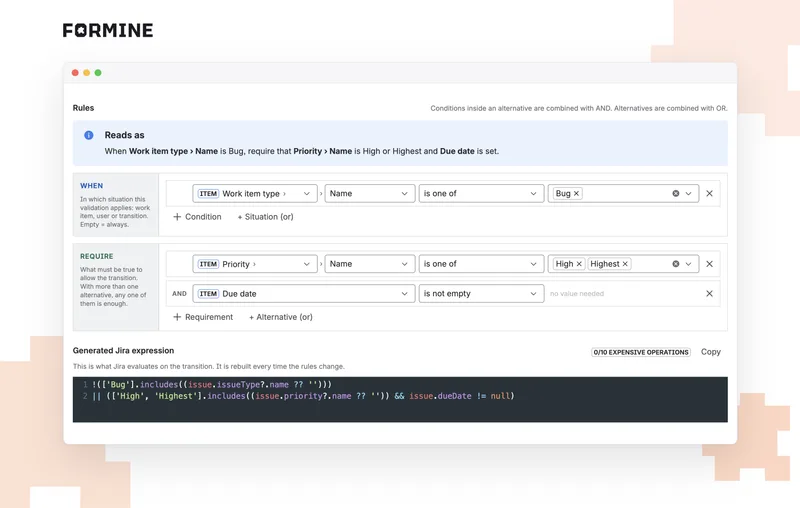Add a new Condition to WHEN
800x508 pixels.
(x=197, y=217)
